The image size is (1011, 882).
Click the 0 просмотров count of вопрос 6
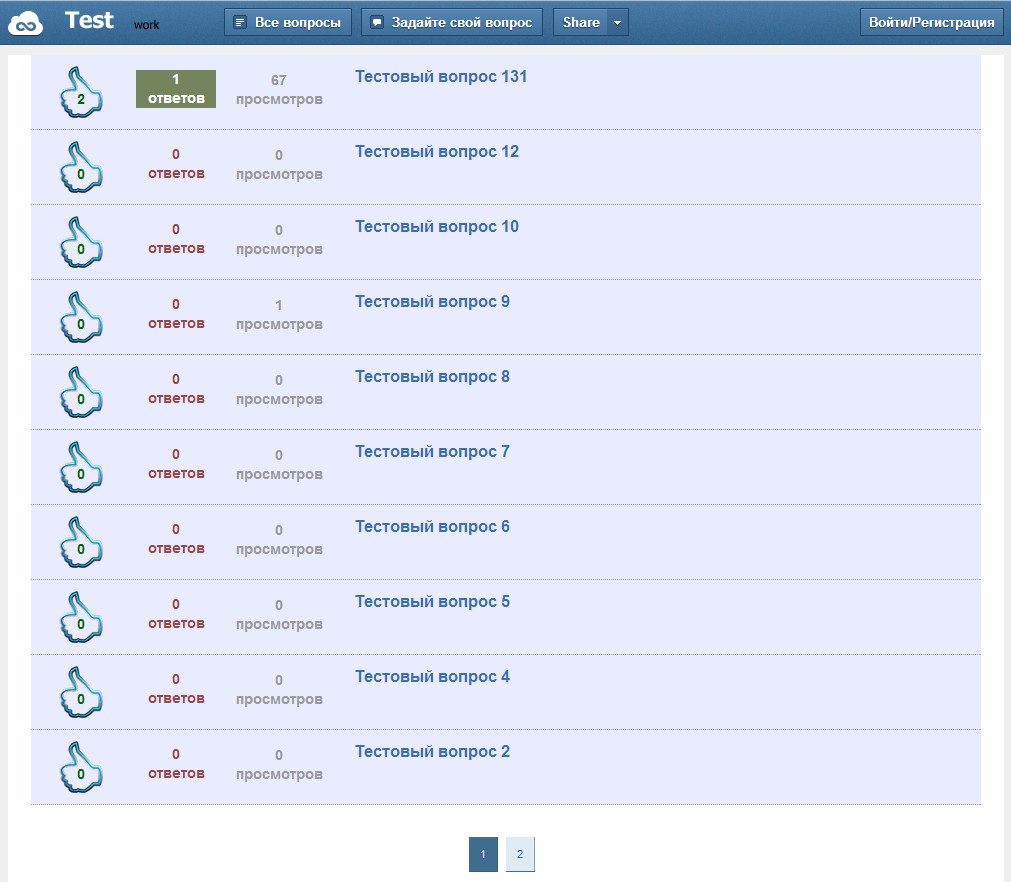pyautogui.click(x=279, y=540)
